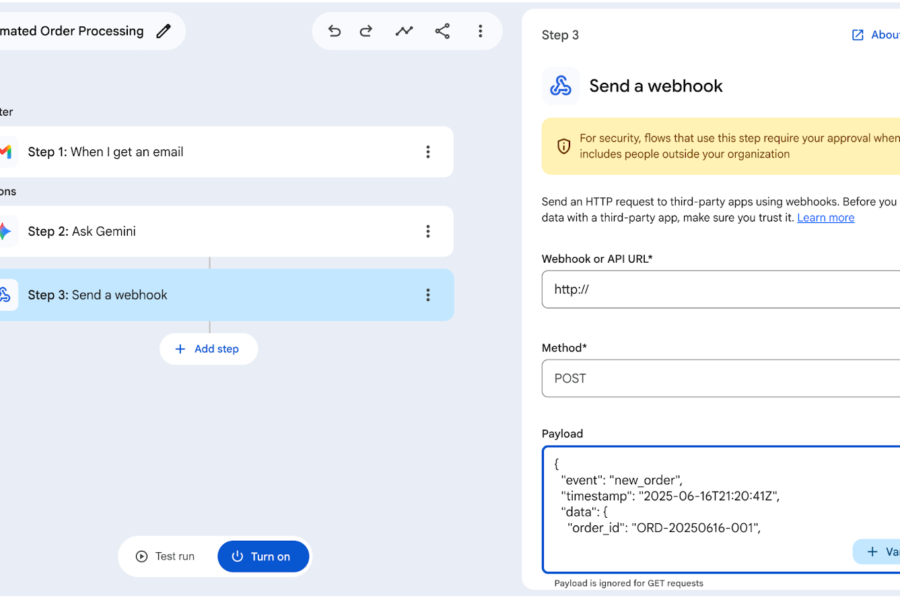Click the Automated Order Processing flow title
Screen dimensions: 900x600
coord(72,31)
